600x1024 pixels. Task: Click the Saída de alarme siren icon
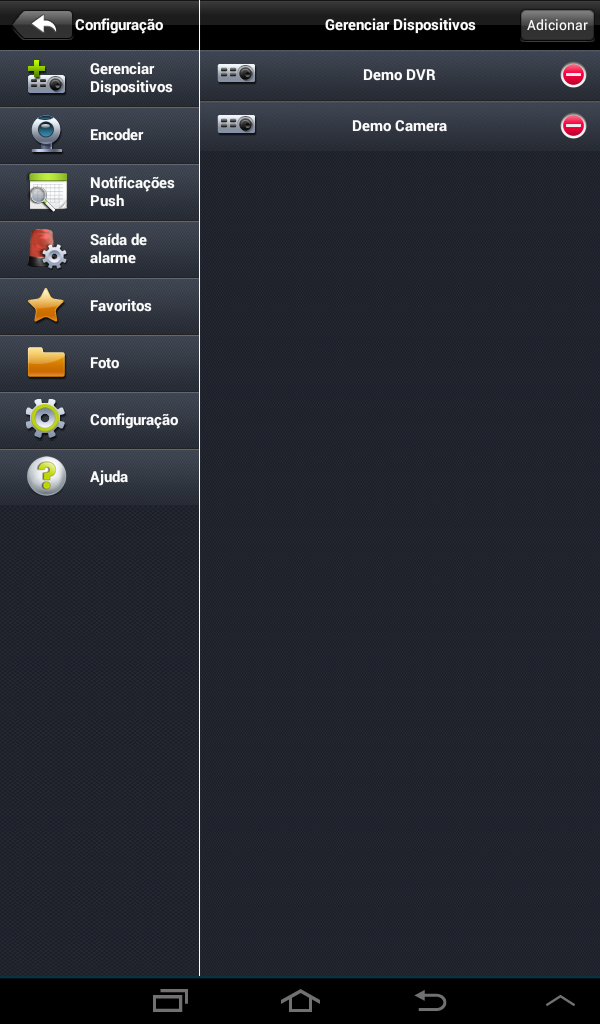(x=46, y=249)
